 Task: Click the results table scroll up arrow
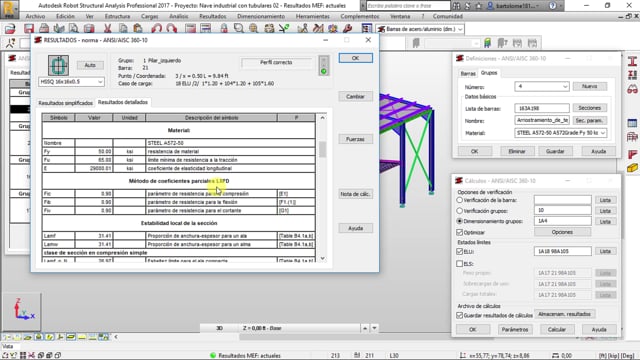[322, 118]
